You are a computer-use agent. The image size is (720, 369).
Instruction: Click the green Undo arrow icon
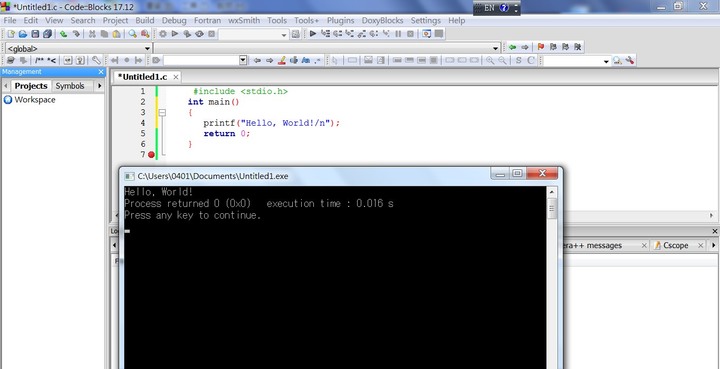click(x=63, y=34)
